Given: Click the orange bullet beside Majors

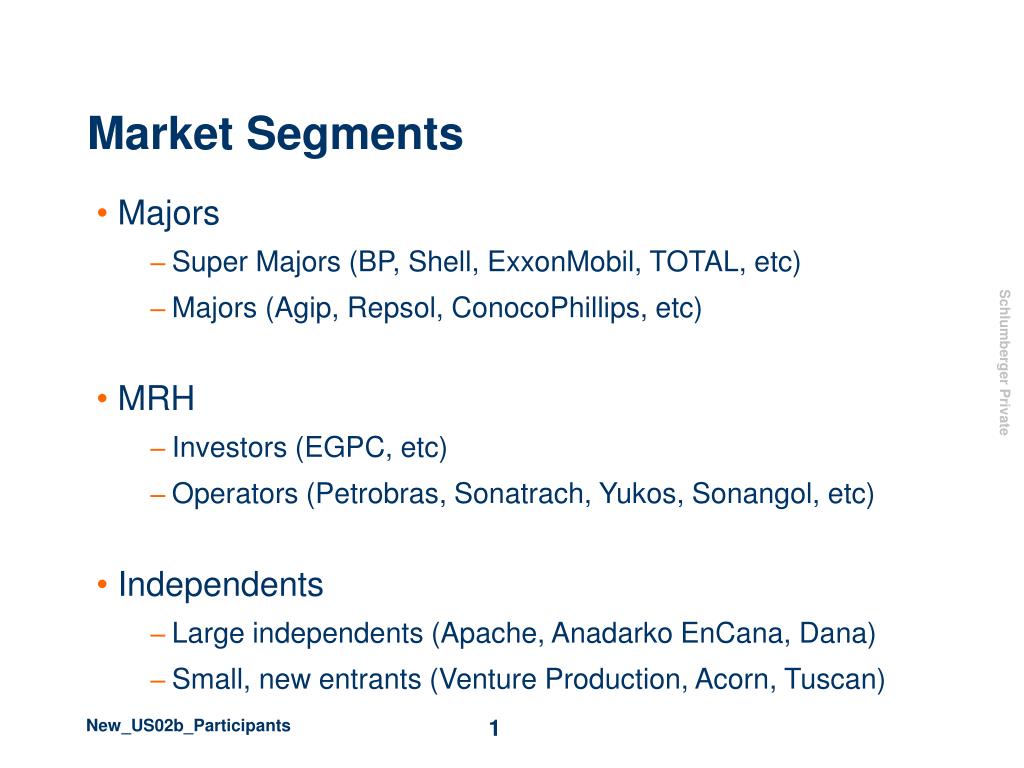Looking at the screenshot, I should (102, 213).
